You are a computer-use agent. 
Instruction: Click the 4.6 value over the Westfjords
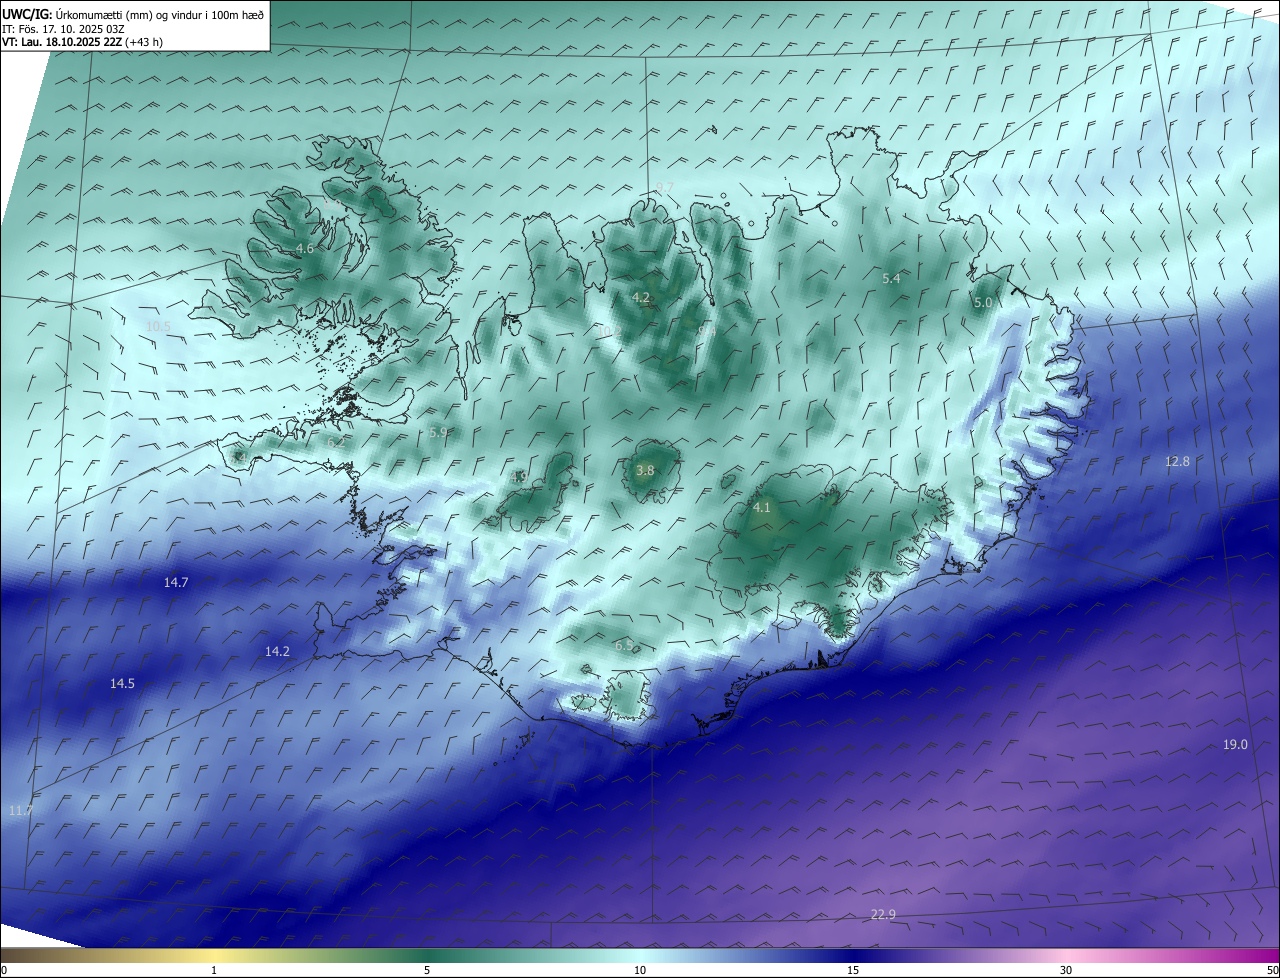pyautogui.click(x=305, y=248)
